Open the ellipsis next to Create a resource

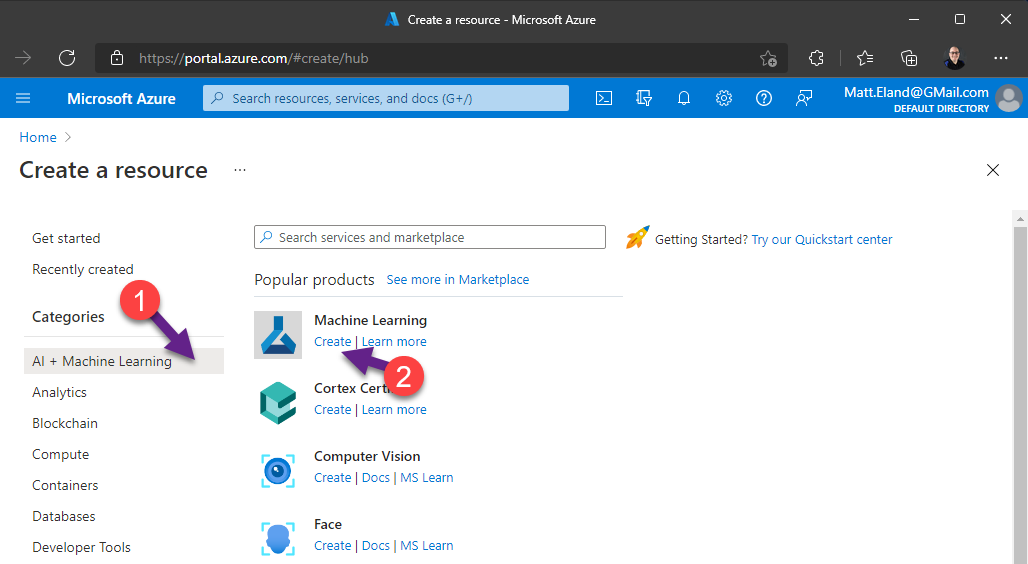[240, 171]
